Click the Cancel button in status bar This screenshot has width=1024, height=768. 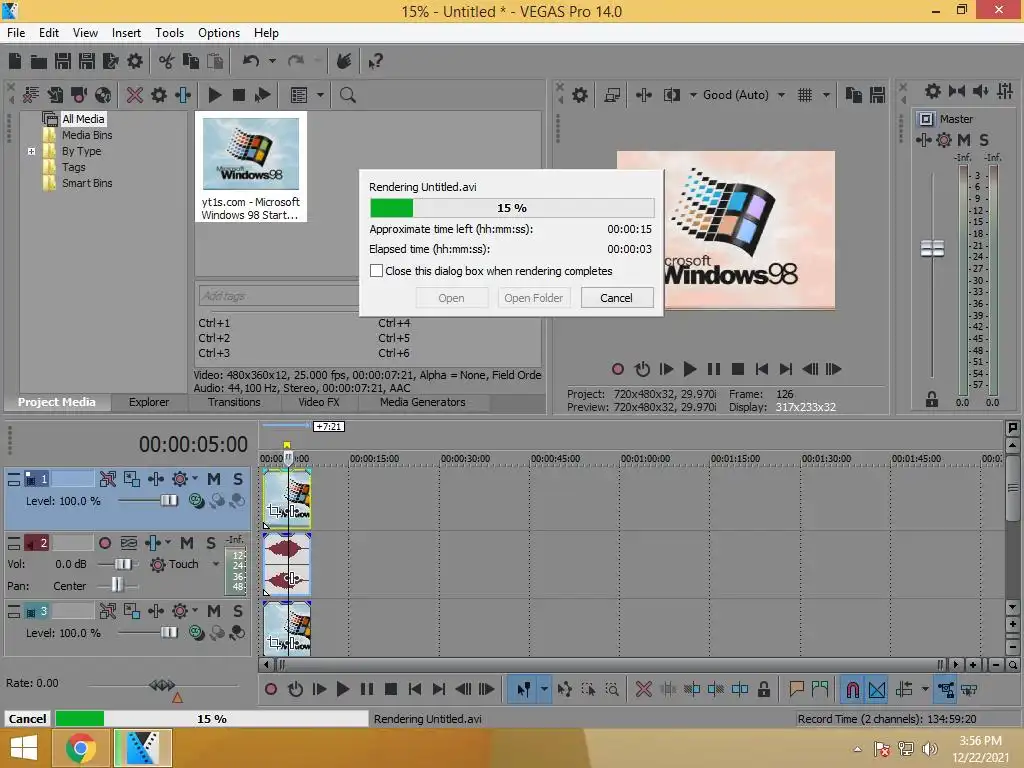[x=27, y=718]
